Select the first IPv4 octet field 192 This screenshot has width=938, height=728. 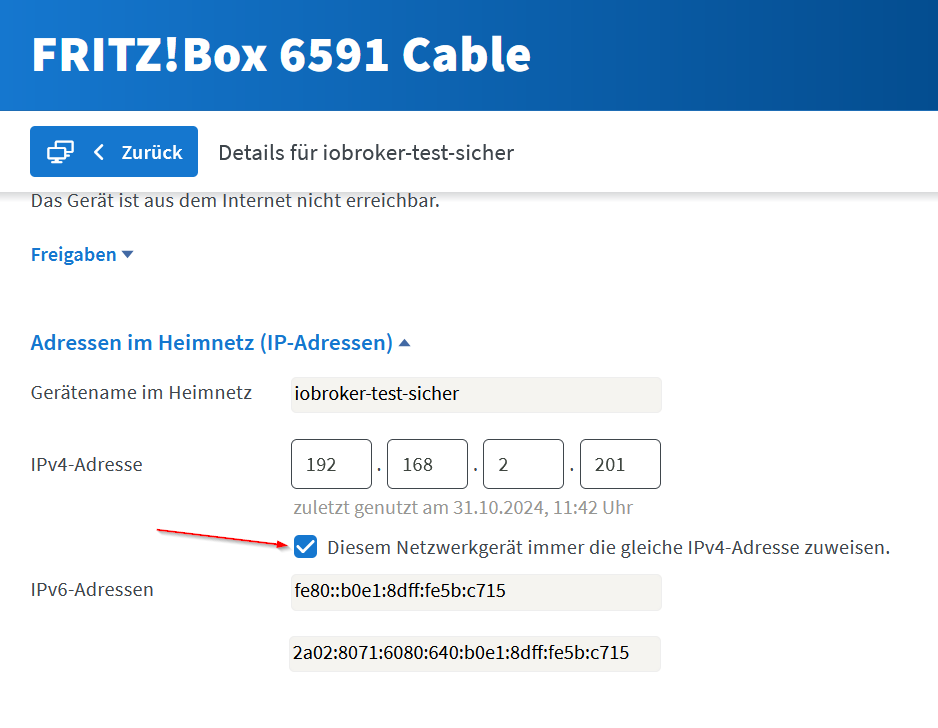coord(331,465)
